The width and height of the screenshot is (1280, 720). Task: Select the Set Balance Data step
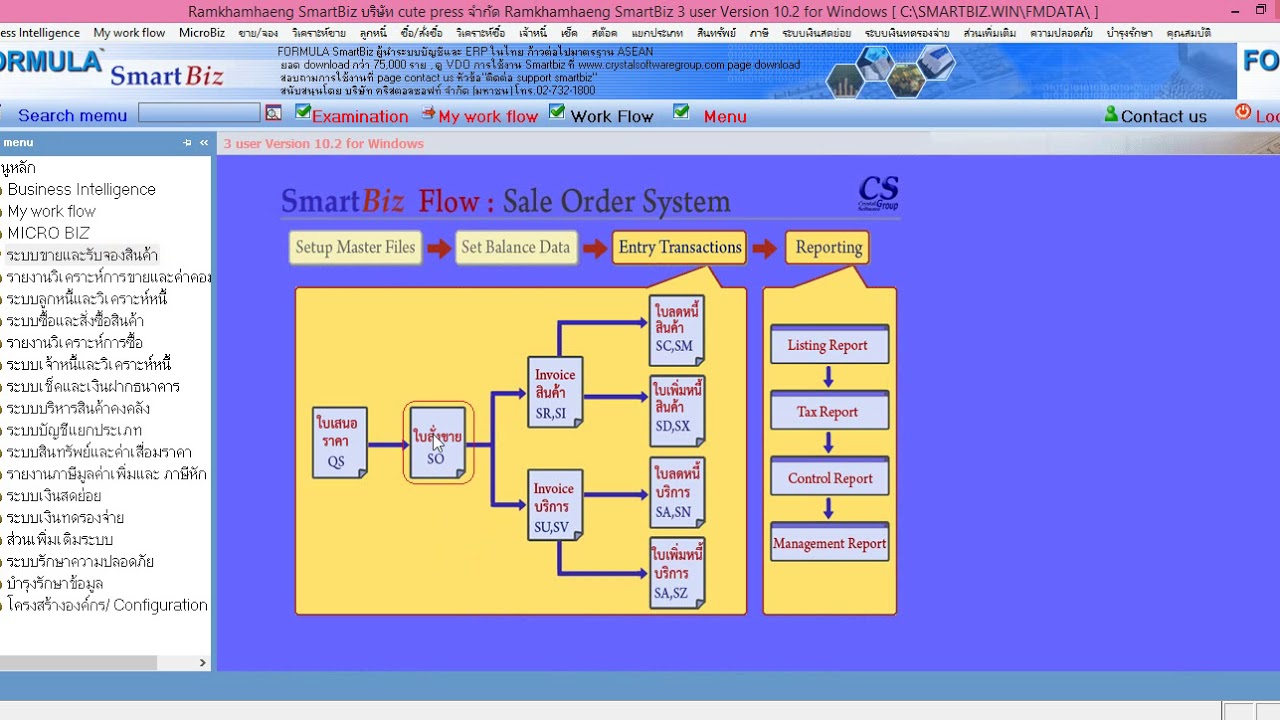pos(516,247)
